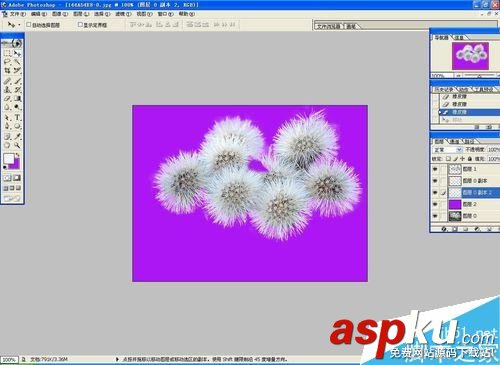Hide layer 图层 0 副本 via eye icon
The image size is (500, 365).
[x=435, y=181]
